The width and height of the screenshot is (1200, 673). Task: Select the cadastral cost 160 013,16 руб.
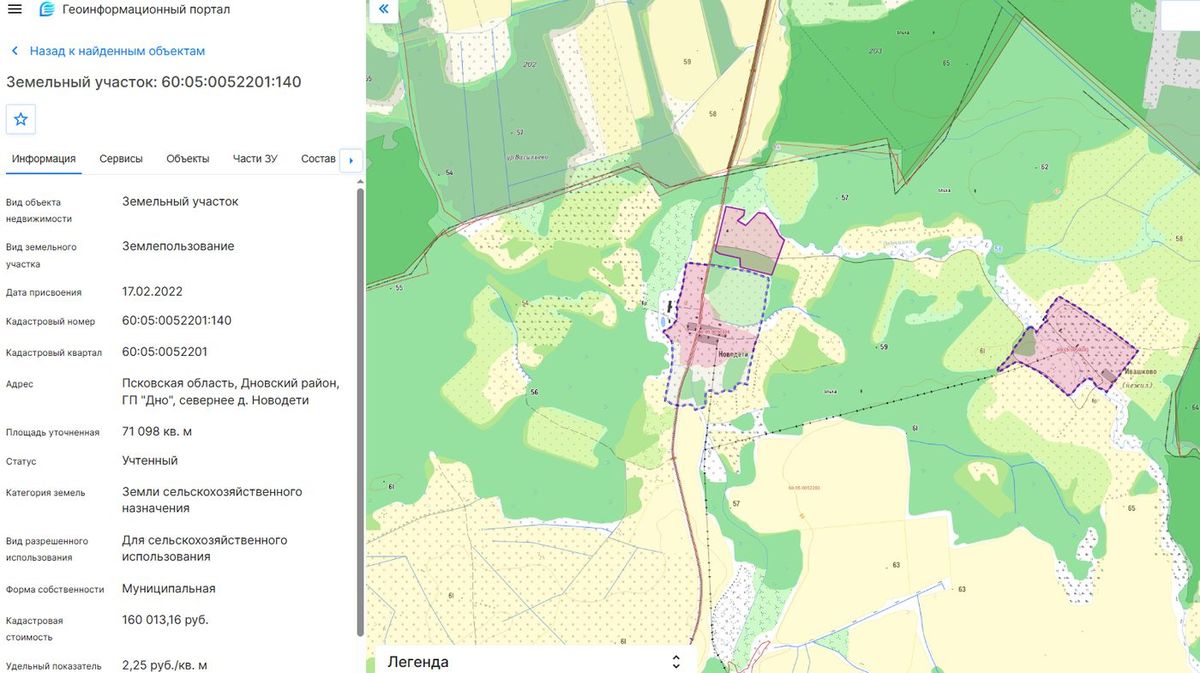pos(165,620)
